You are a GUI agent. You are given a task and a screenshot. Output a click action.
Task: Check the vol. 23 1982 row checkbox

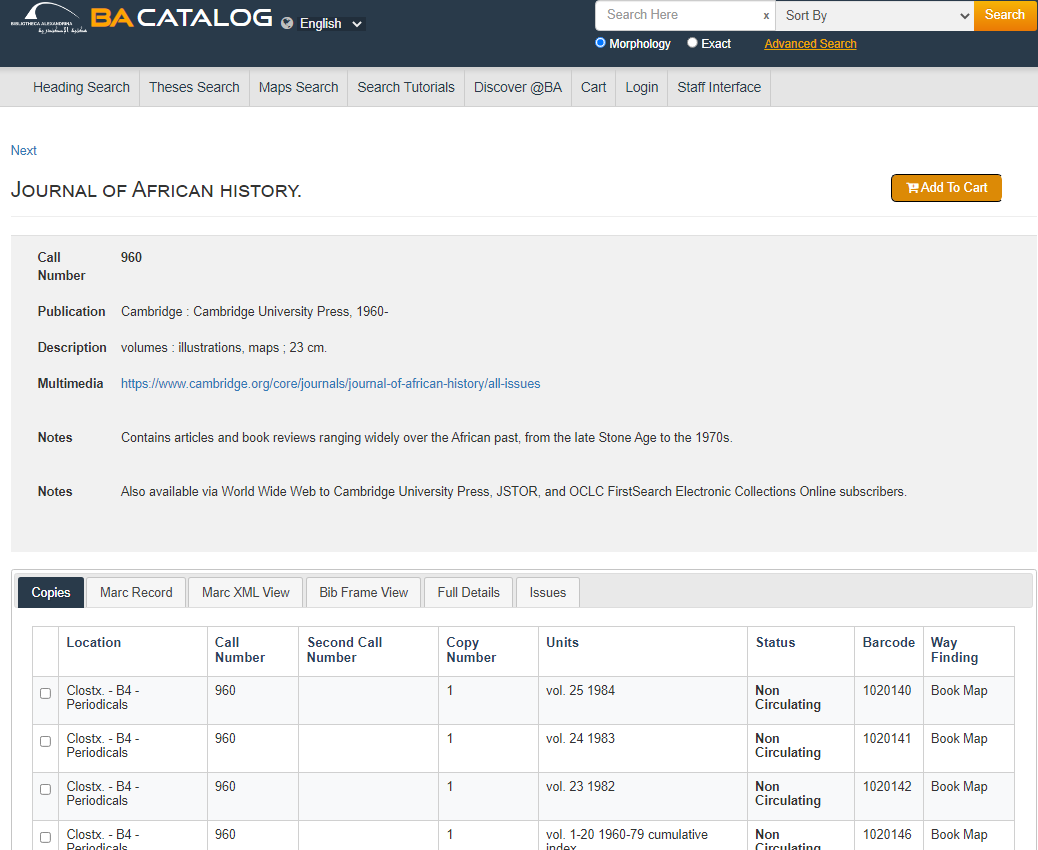[45, 789]
